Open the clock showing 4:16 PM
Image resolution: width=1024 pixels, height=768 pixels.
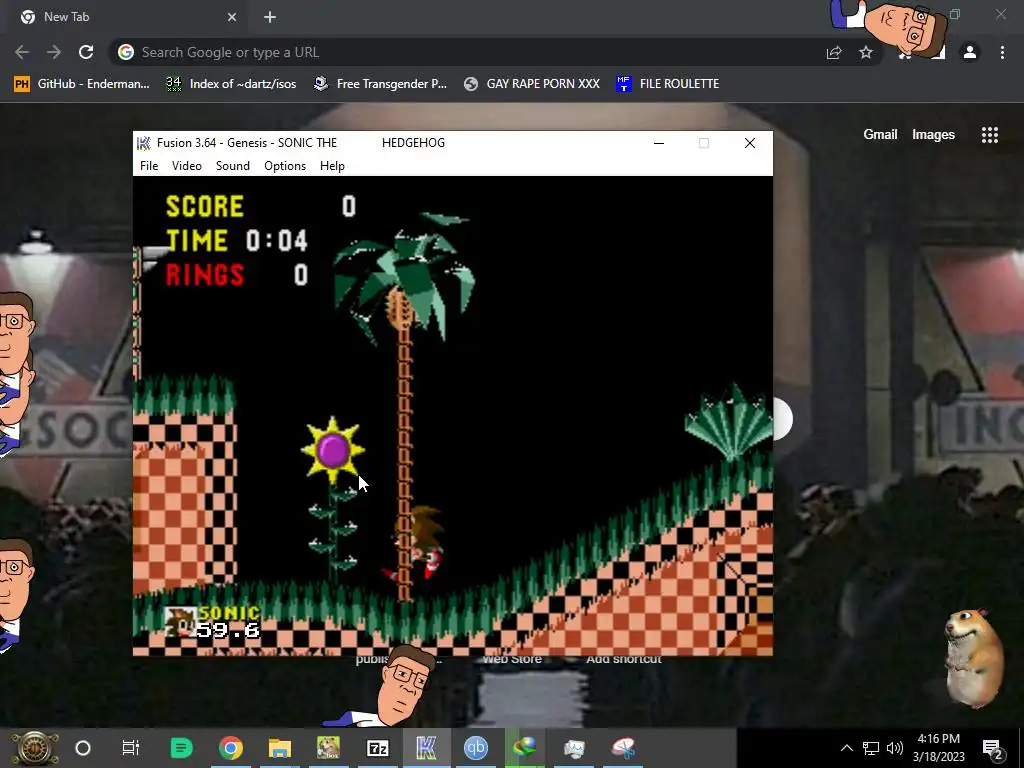click(938, 748)
